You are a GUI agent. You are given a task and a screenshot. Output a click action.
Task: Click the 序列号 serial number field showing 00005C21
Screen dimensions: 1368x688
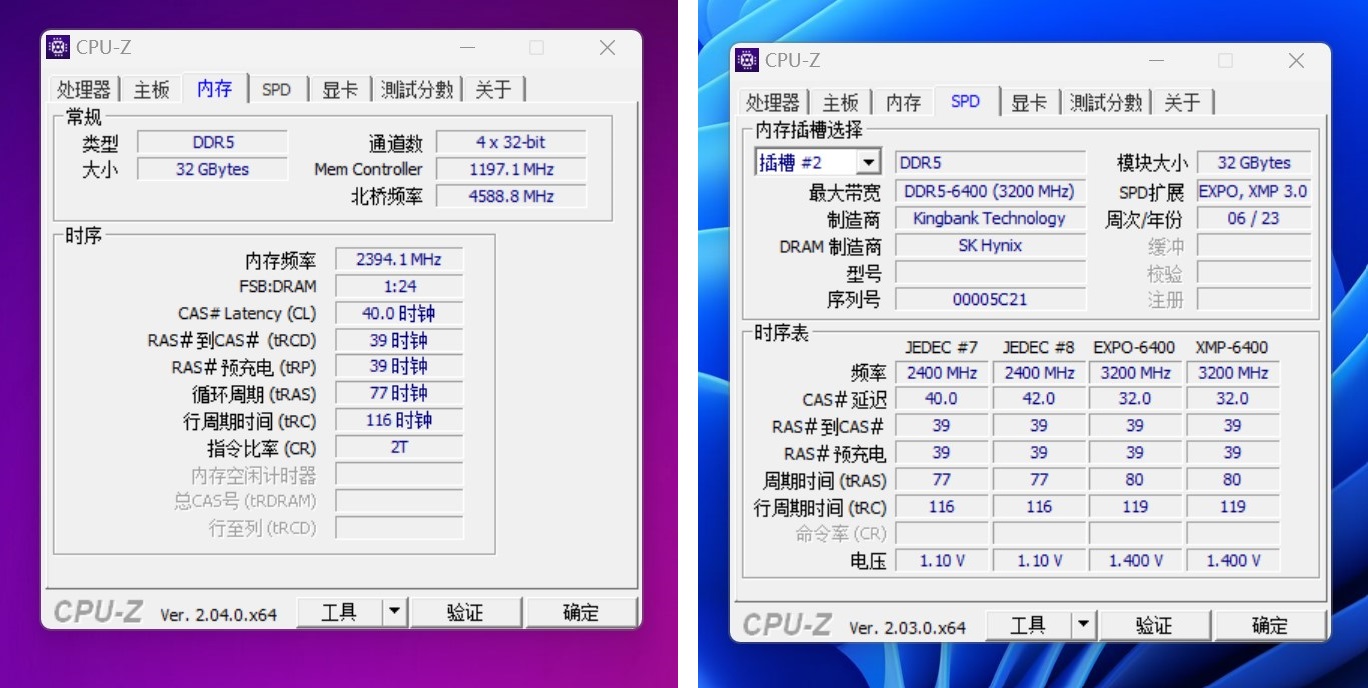pyautogui.click(x=988, y=299)
